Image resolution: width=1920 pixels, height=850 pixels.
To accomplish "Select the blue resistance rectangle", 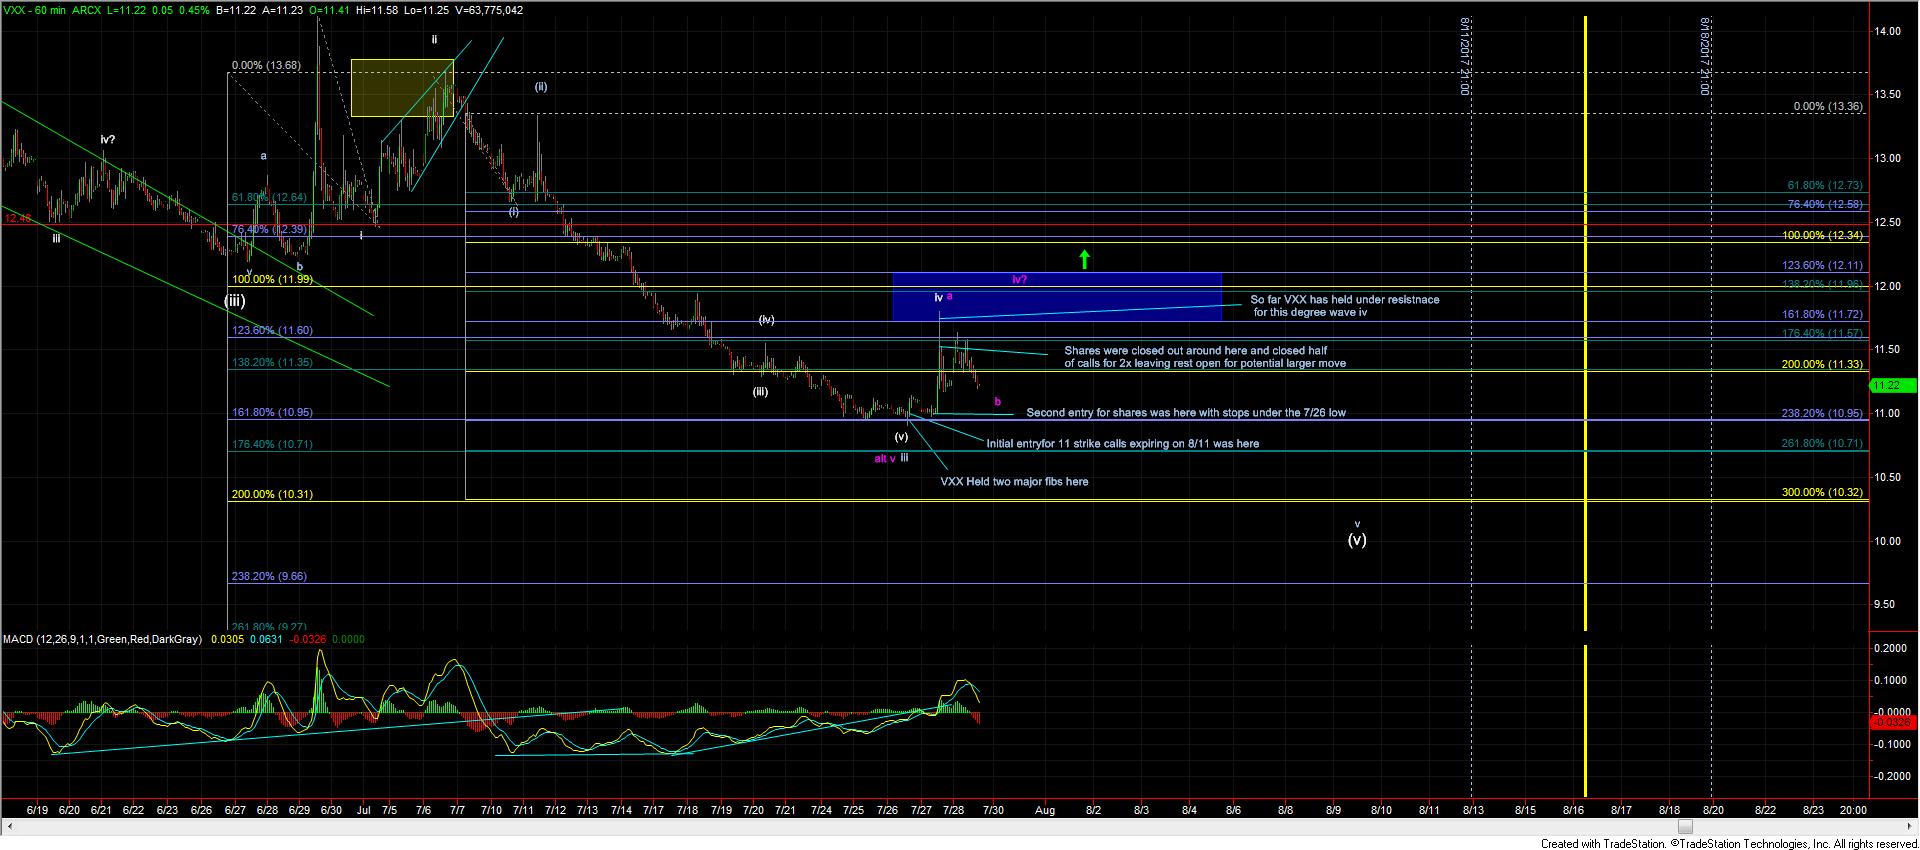I will [1057, 297].
